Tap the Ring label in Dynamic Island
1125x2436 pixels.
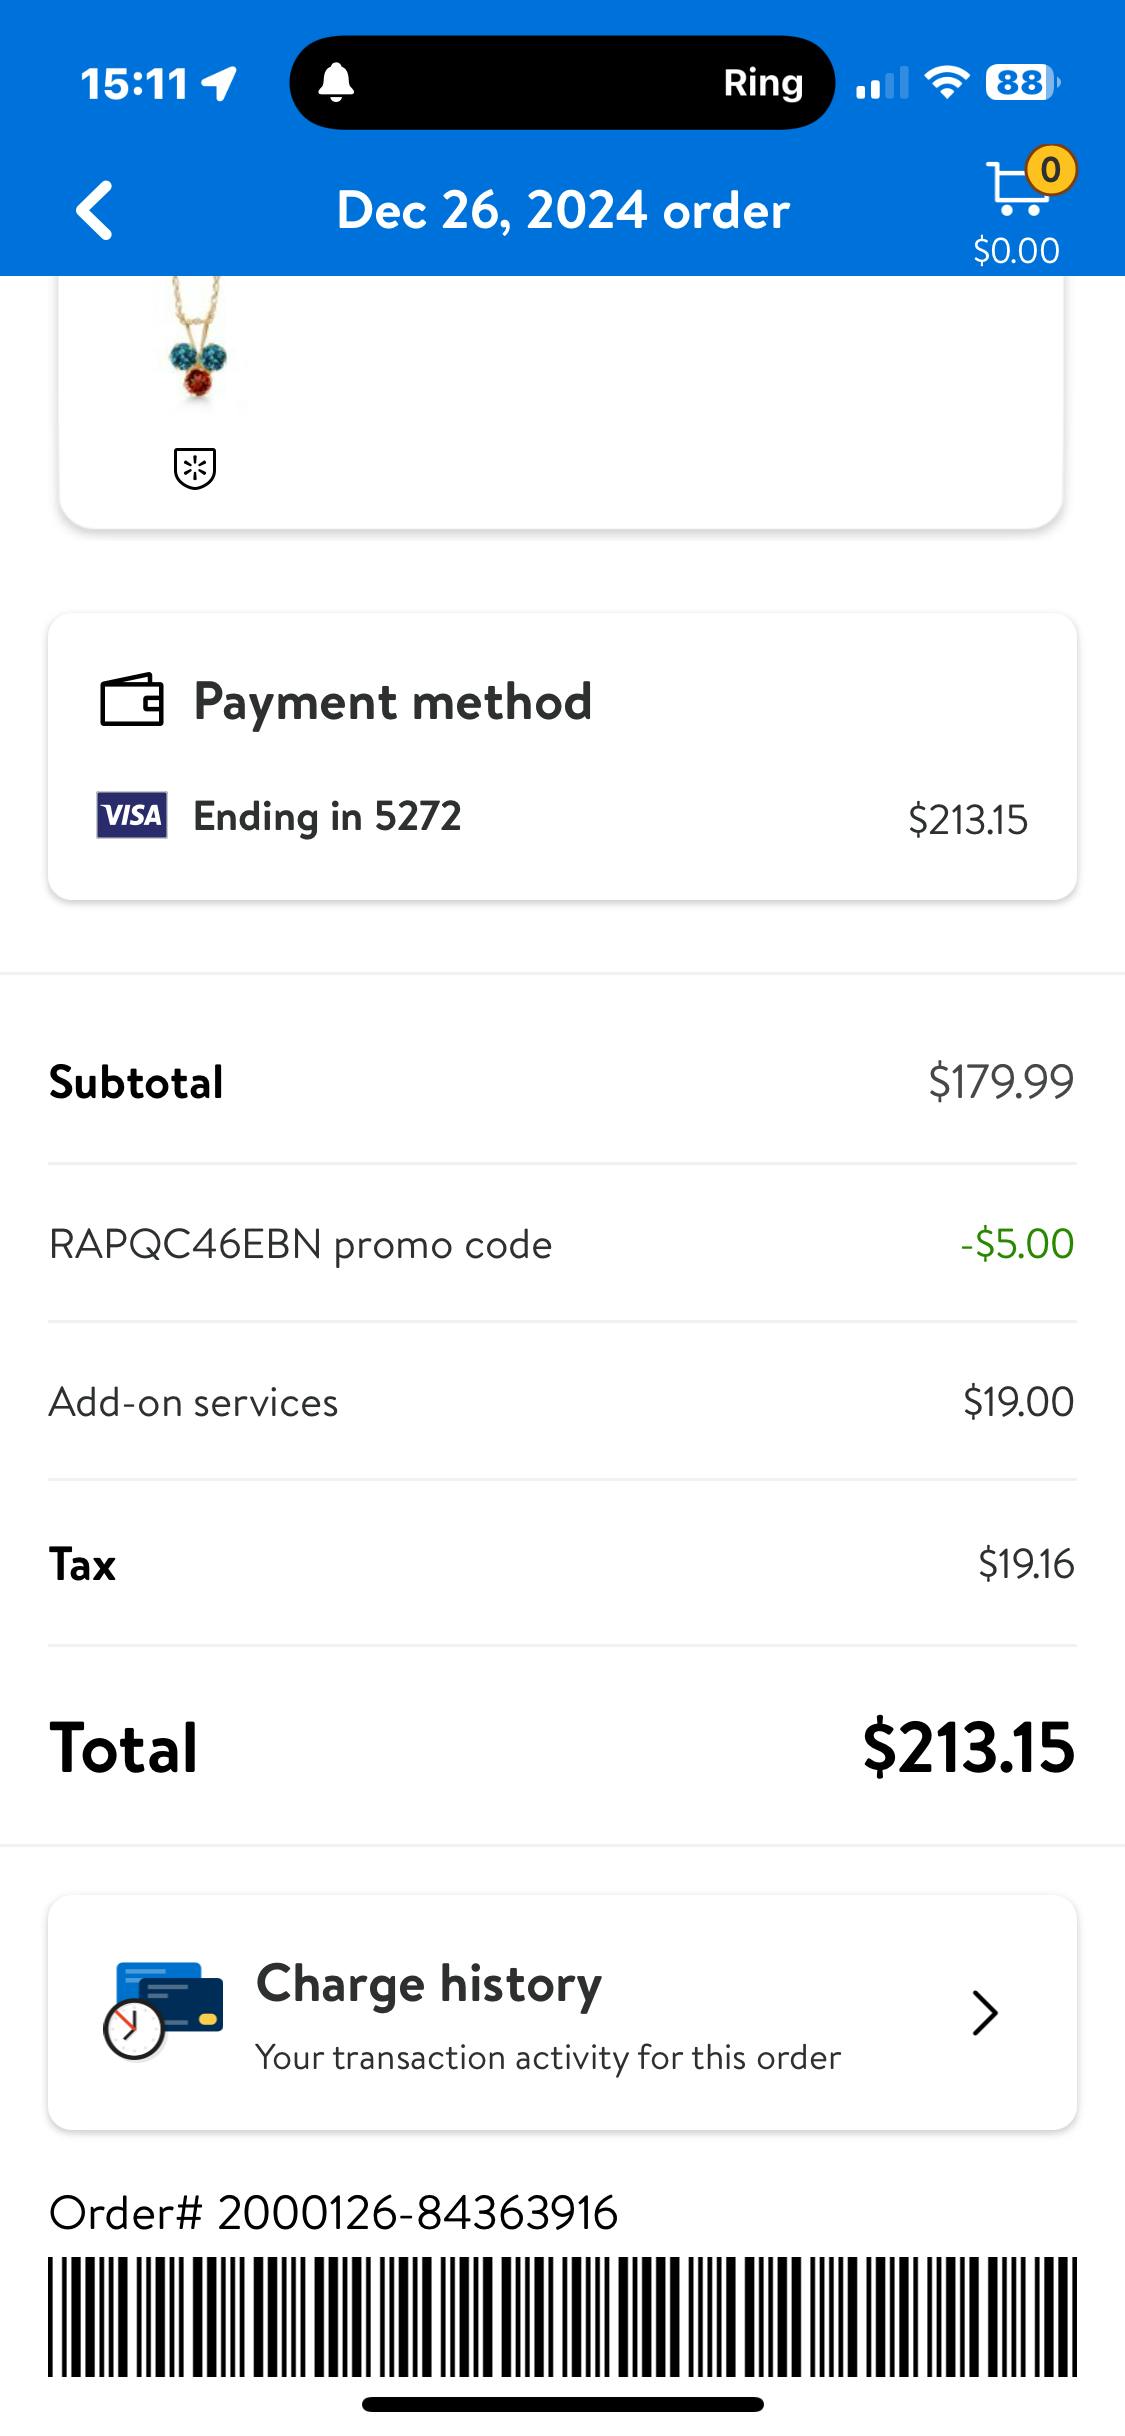[x=763, y=83]
